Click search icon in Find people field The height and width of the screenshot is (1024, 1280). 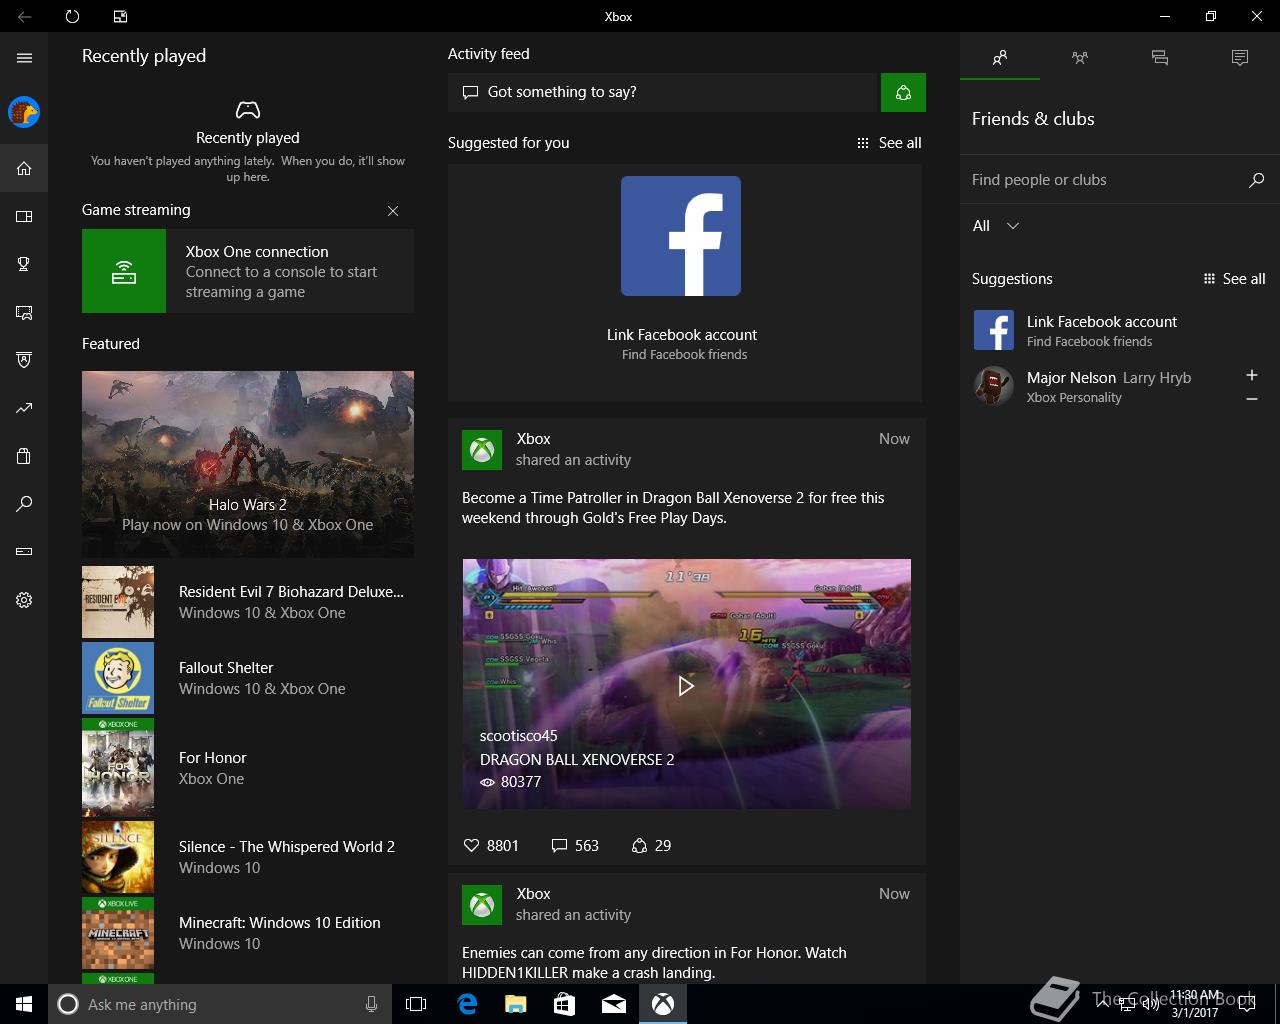[1256, 180]
